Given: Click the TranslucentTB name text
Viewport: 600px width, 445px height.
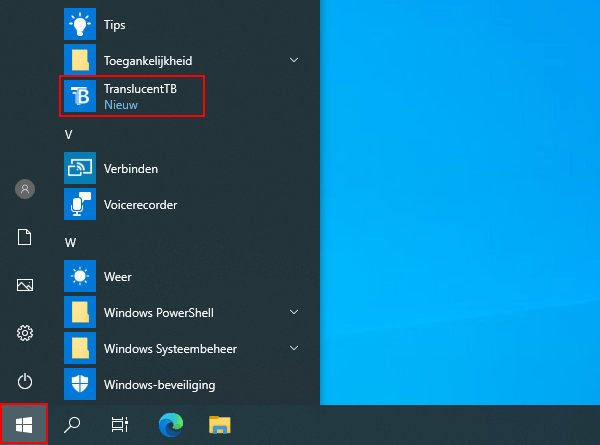Looking at the screenshot, I should point(140,89).
